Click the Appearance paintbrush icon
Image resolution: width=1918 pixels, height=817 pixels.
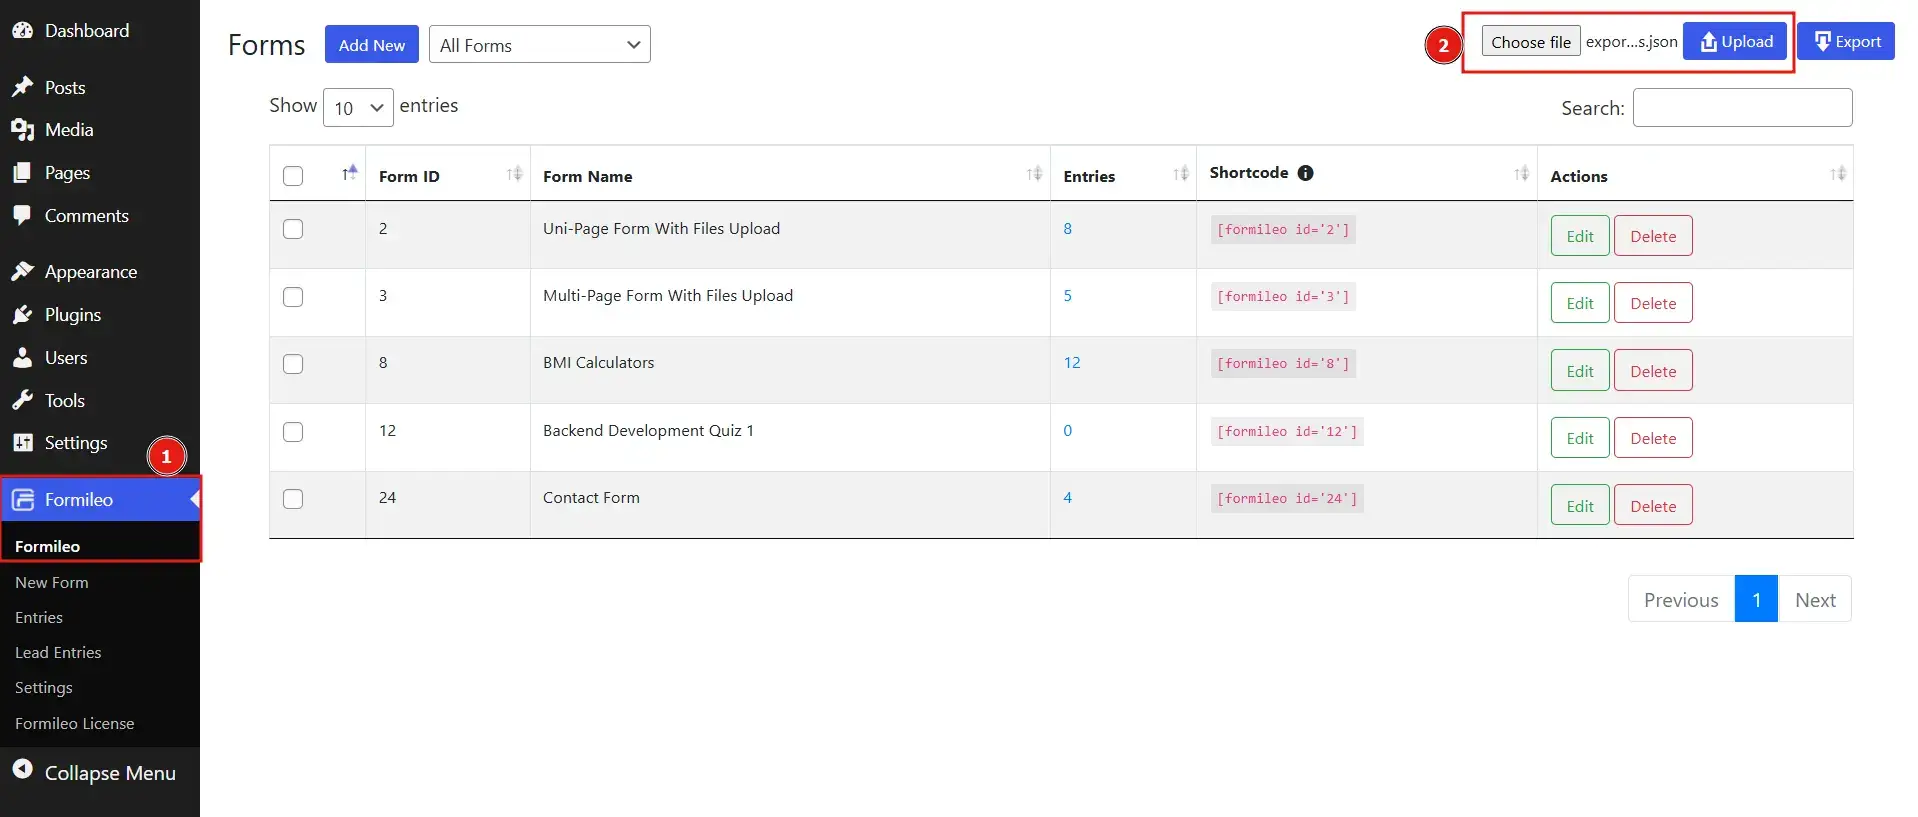[22, 272]
